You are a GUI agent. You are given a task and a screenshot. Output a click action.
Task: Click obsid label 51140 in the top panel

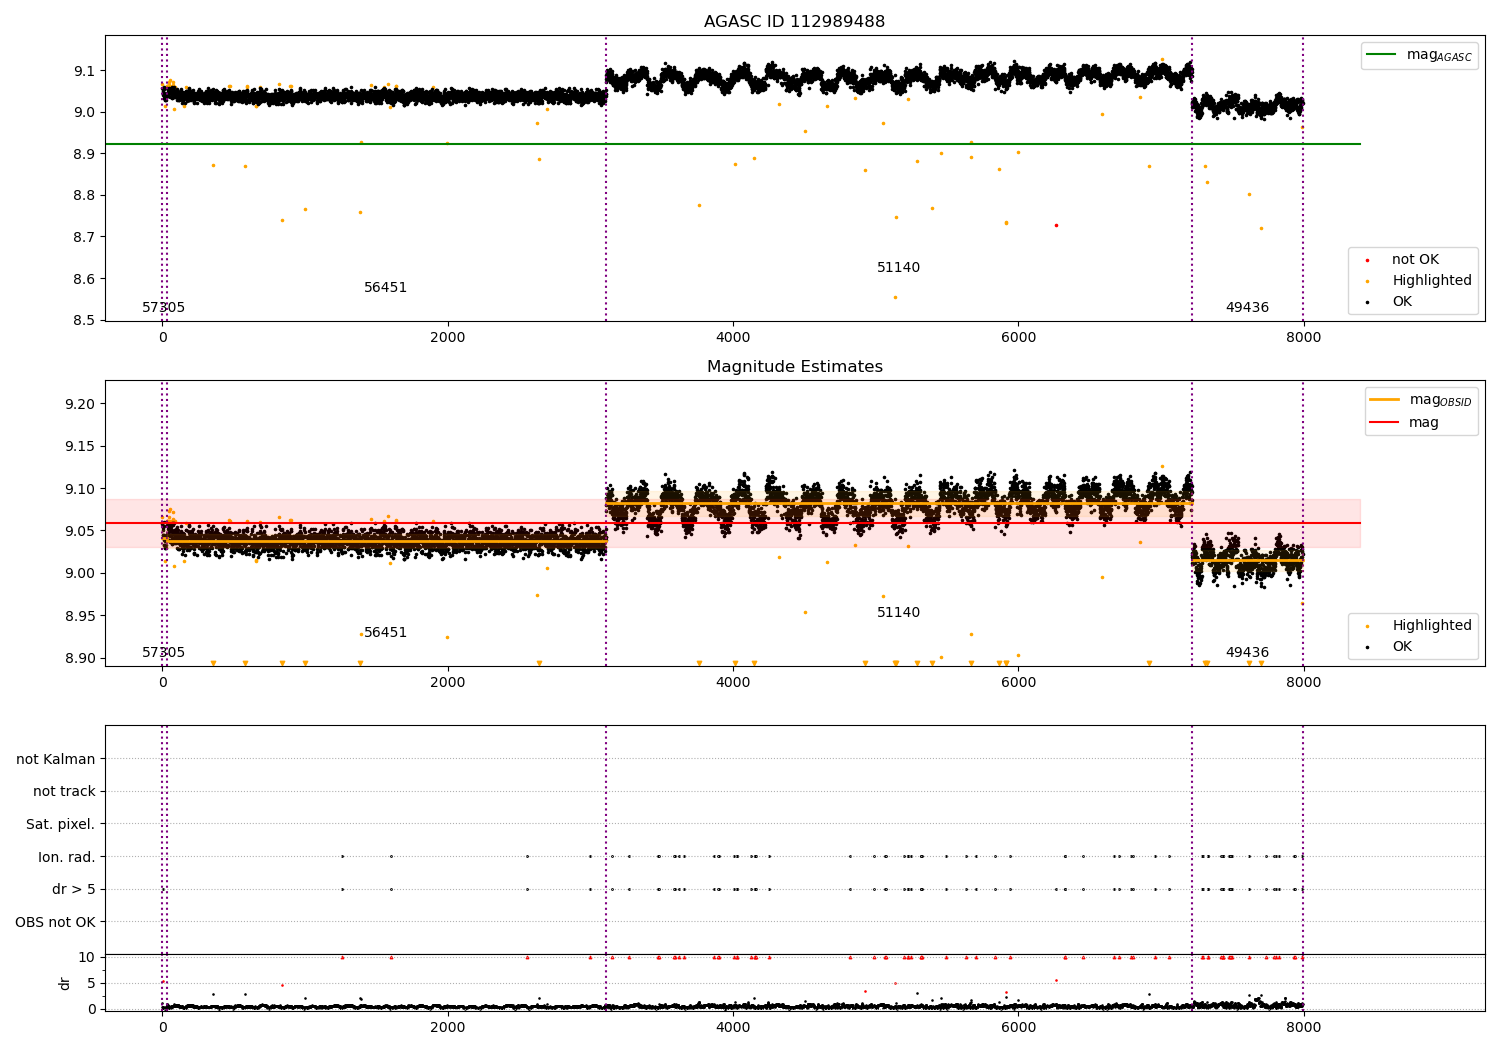[x=898, y=268]
